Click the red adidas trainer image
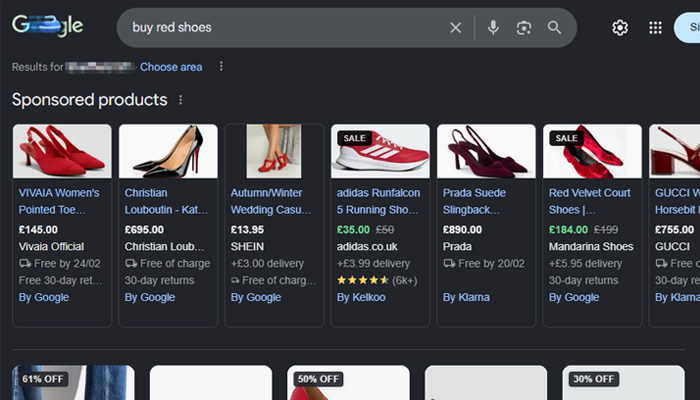The width and height of the screenshot is (700, 400). pos(380,151)
